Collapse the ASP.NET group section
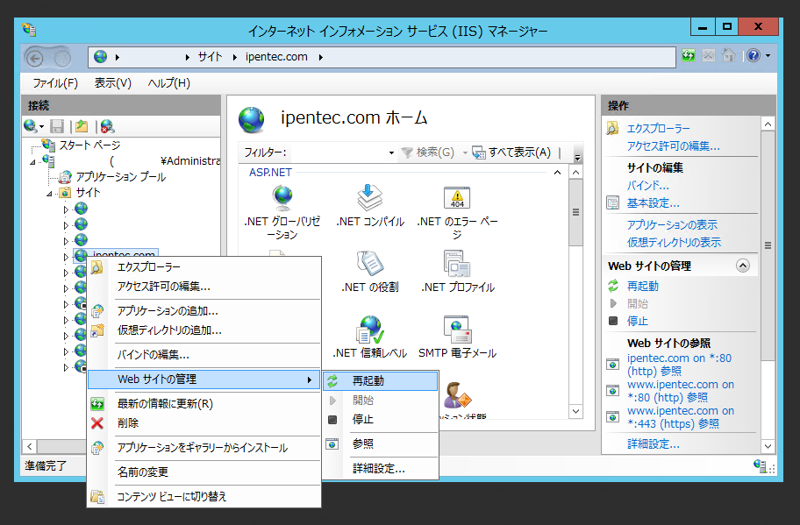Viewport: 800px width, 525px height. tap(557, 172)
